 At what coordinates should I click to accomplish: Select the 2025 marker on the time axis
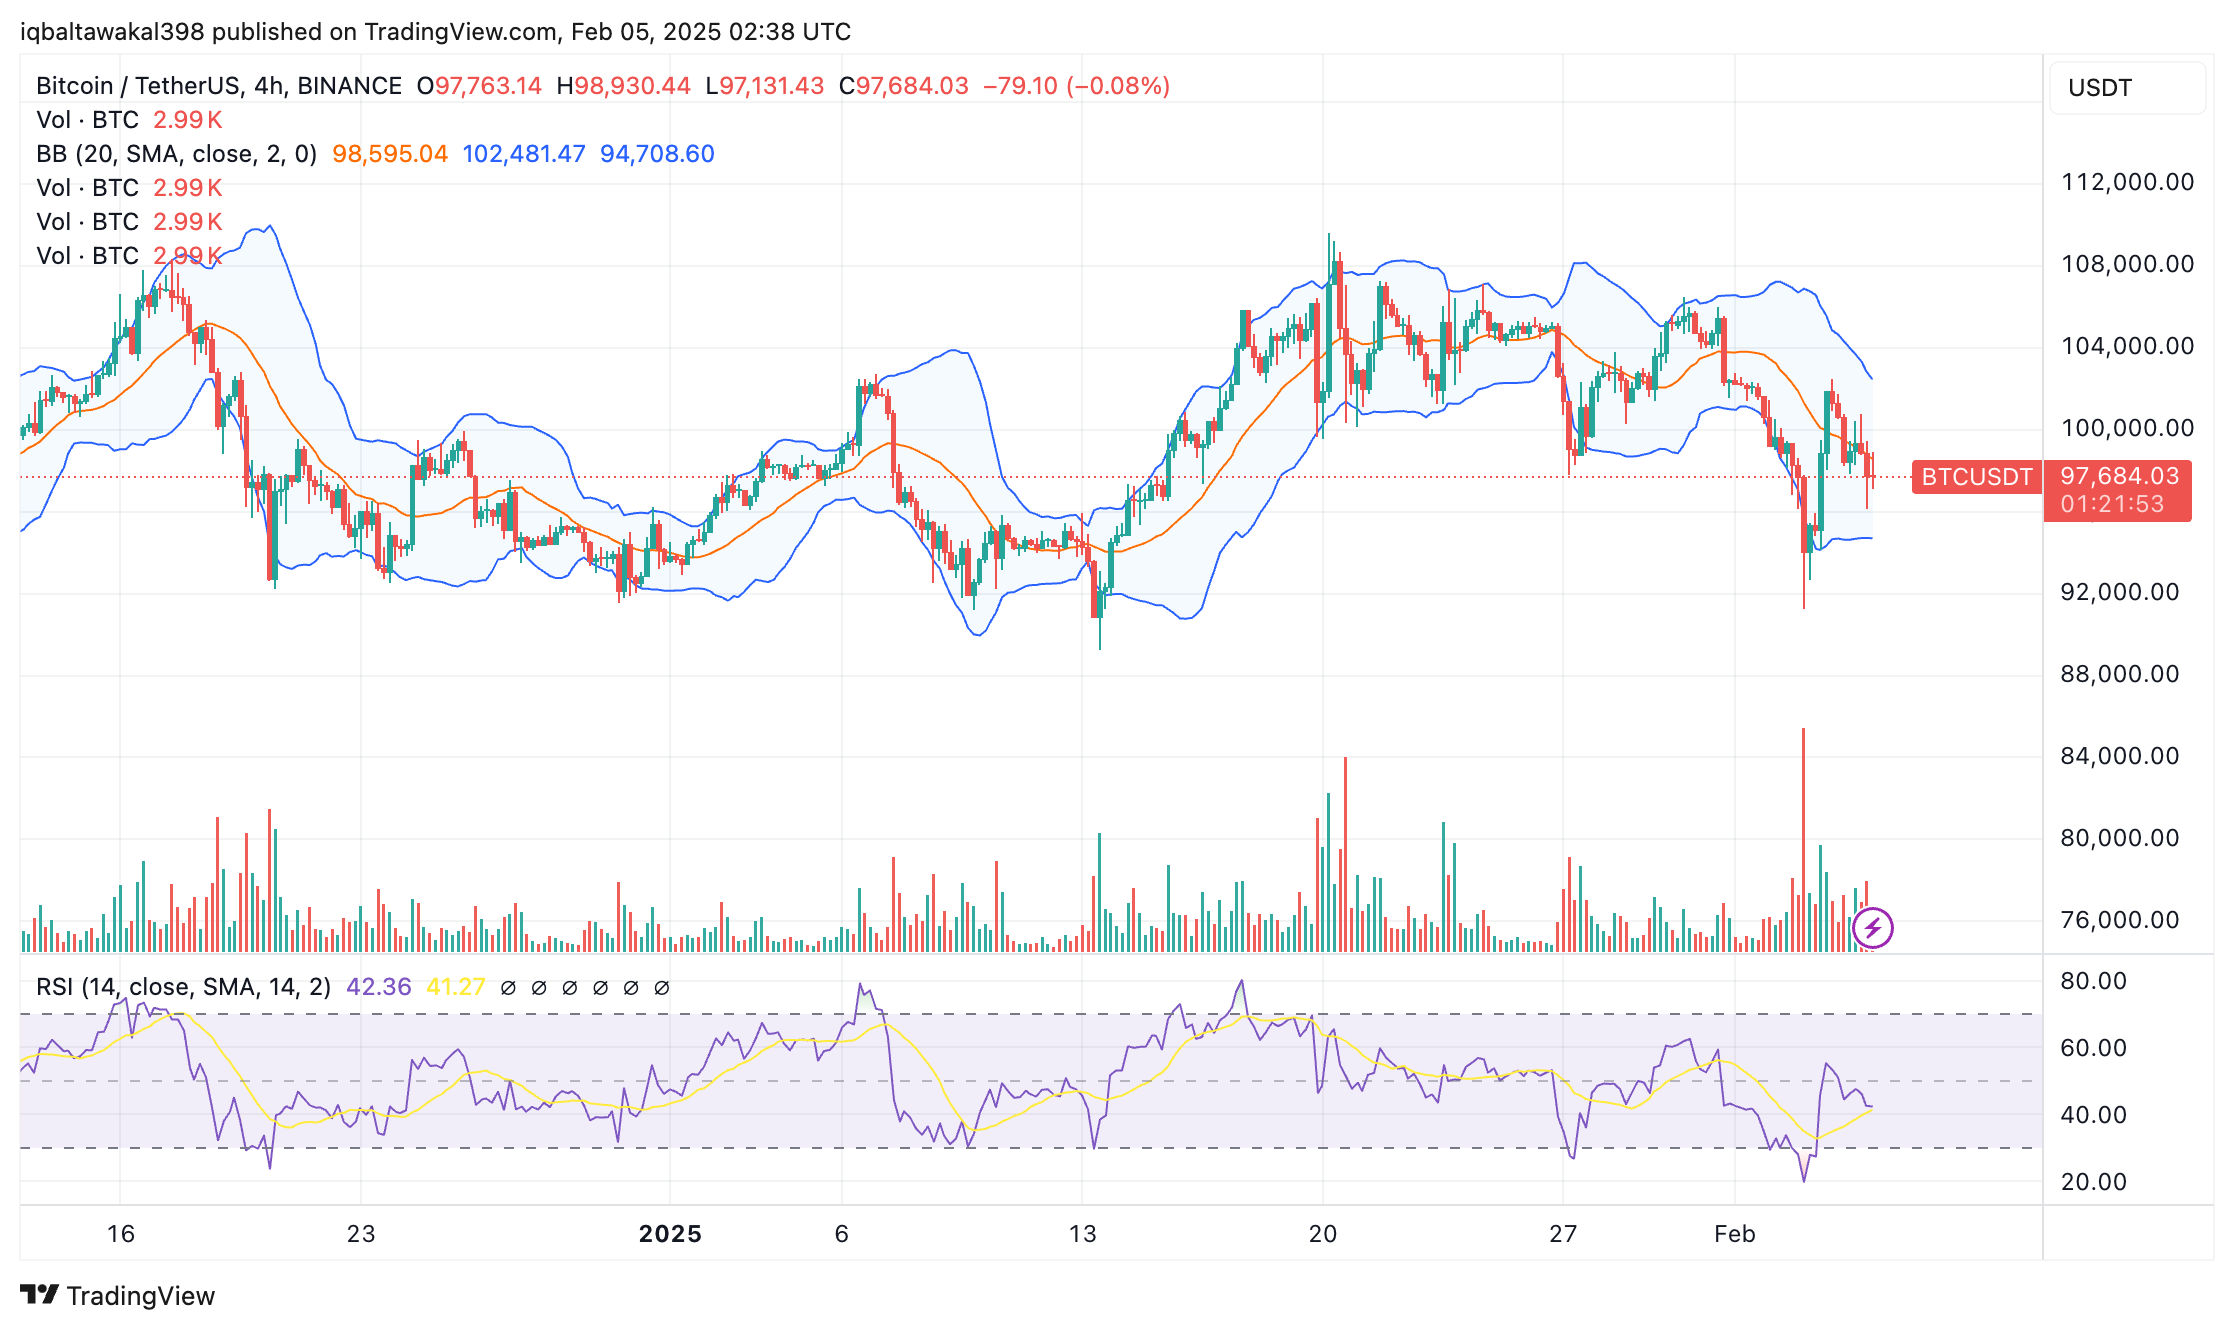pyautogui.click(x=671, y=1234)
